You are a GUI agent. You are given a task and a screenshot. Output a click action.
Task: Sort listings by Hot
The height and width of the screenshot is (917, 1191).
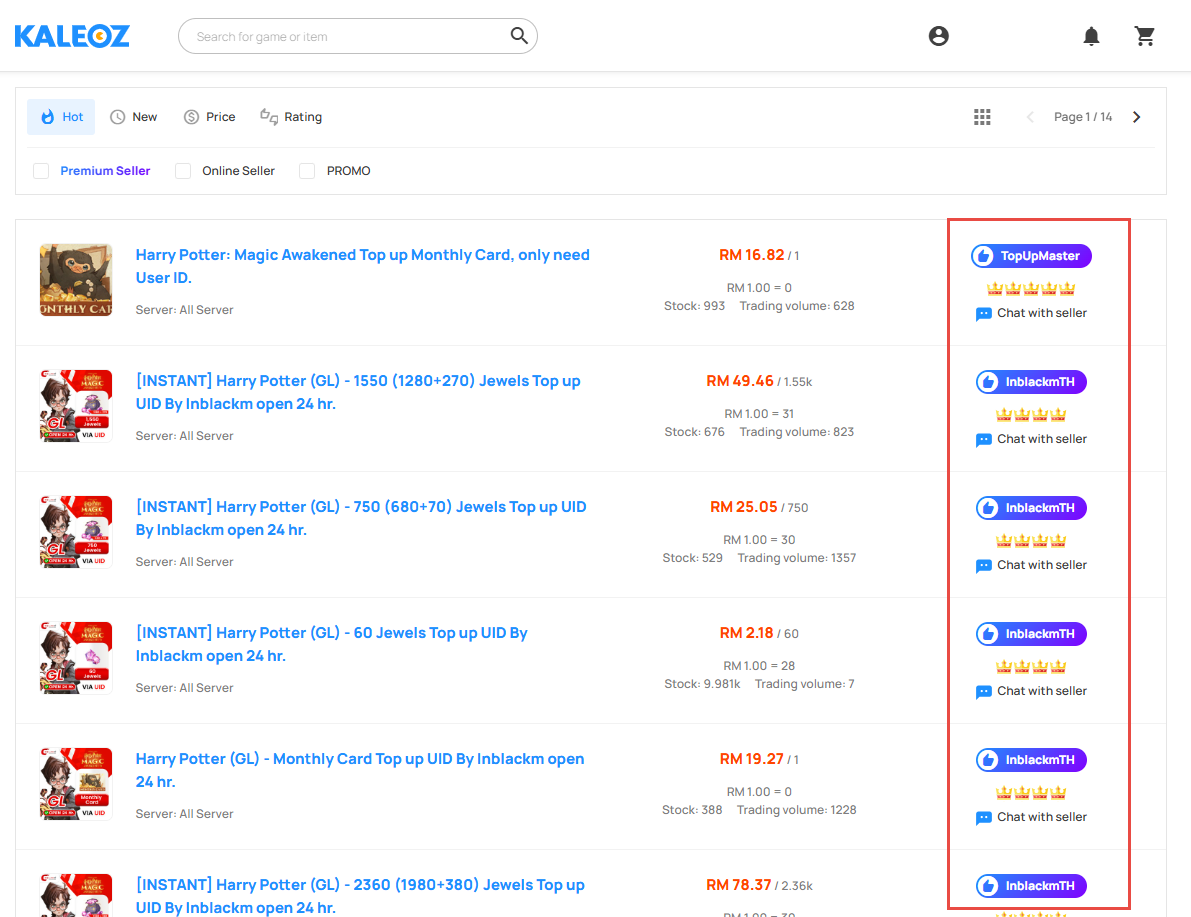(62, 117)
